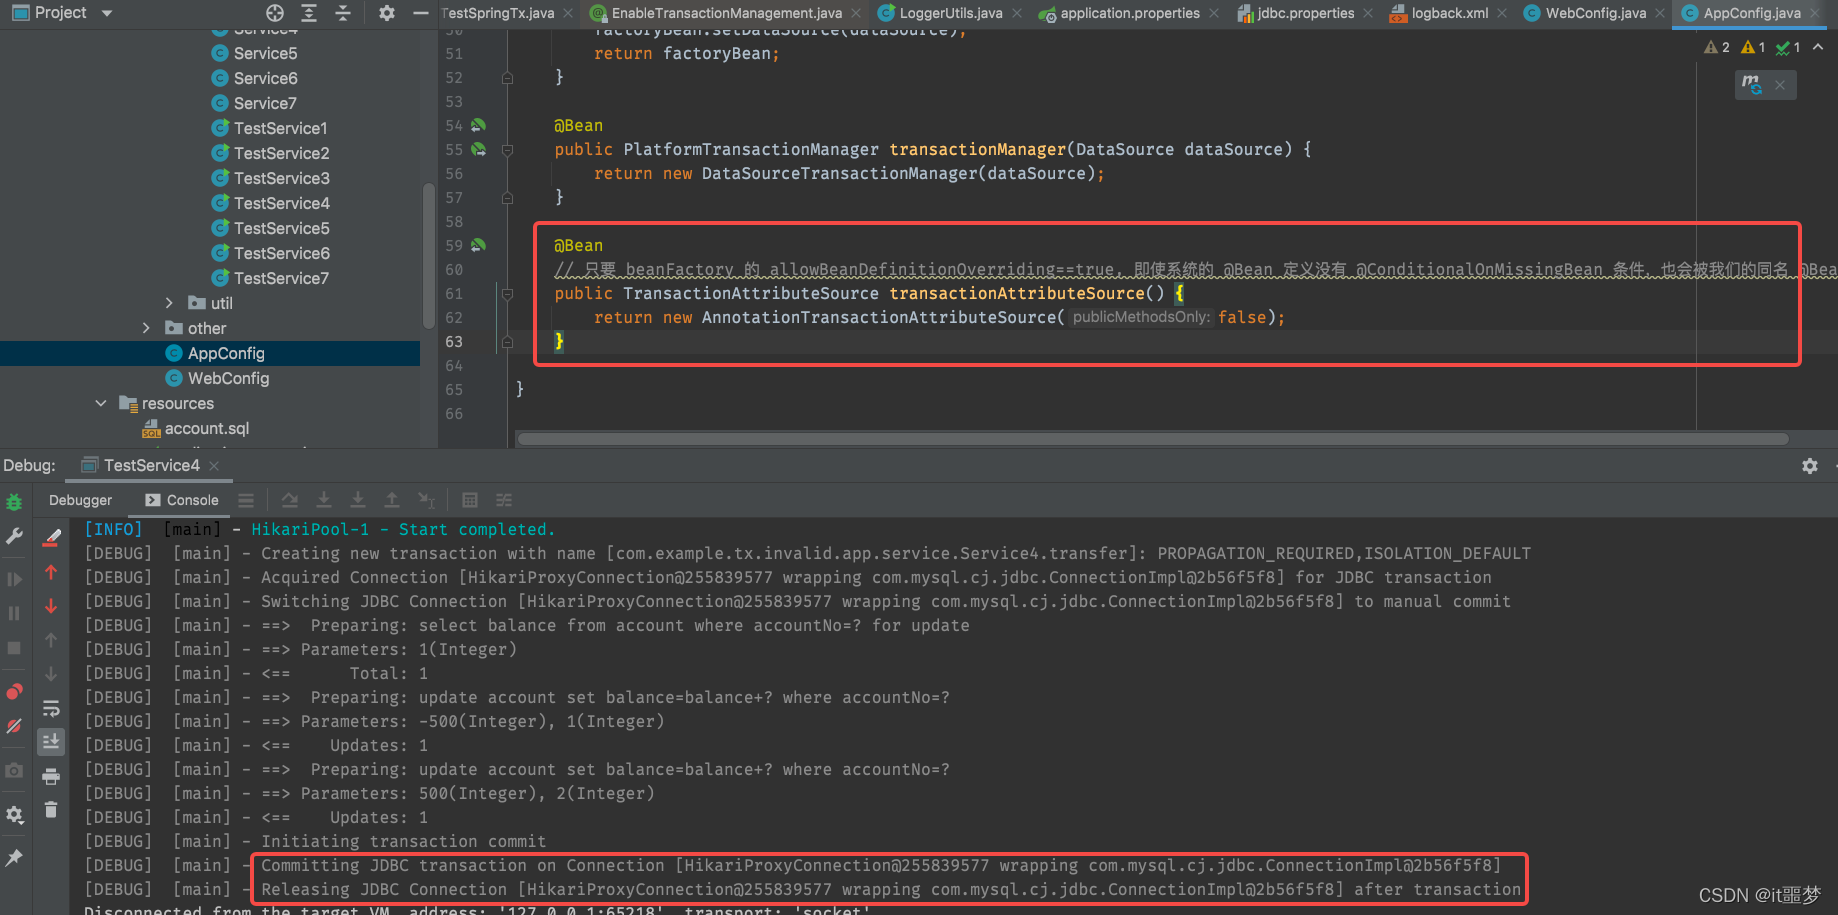Click the Pause Program icon
Screen dimensions: 1838x915
pyautogui.click(x=14, y=613)
